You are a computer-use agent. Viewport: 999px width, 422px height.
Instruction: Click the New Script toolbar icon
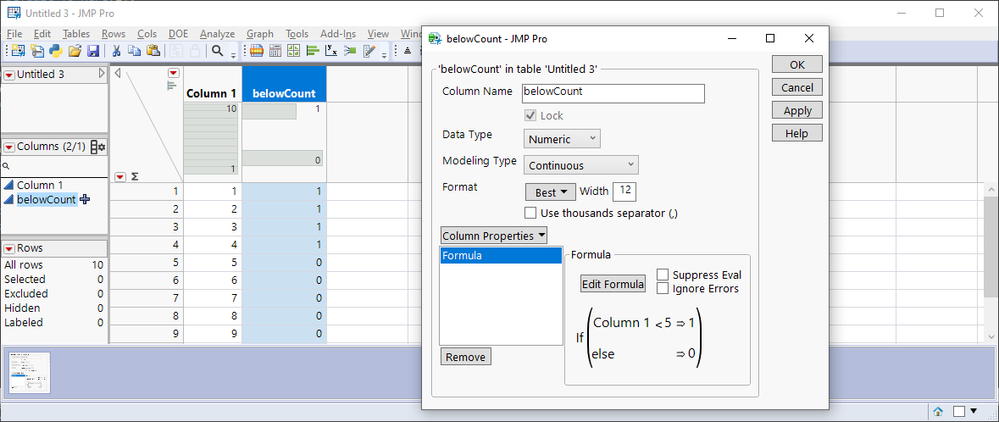click(x=38, y=51)
